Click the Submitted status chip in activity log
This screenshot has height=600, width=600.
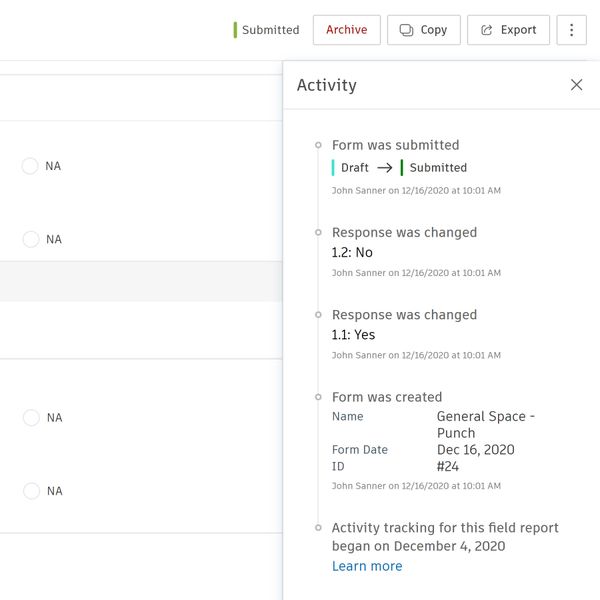[437, 168]
